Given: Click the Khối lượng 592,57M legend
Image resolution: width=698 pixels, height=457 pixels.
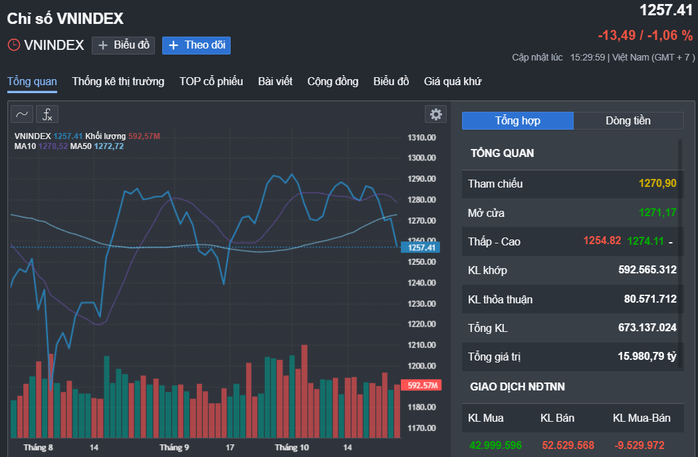Looking at the screenshot, I should coord(122,136).
